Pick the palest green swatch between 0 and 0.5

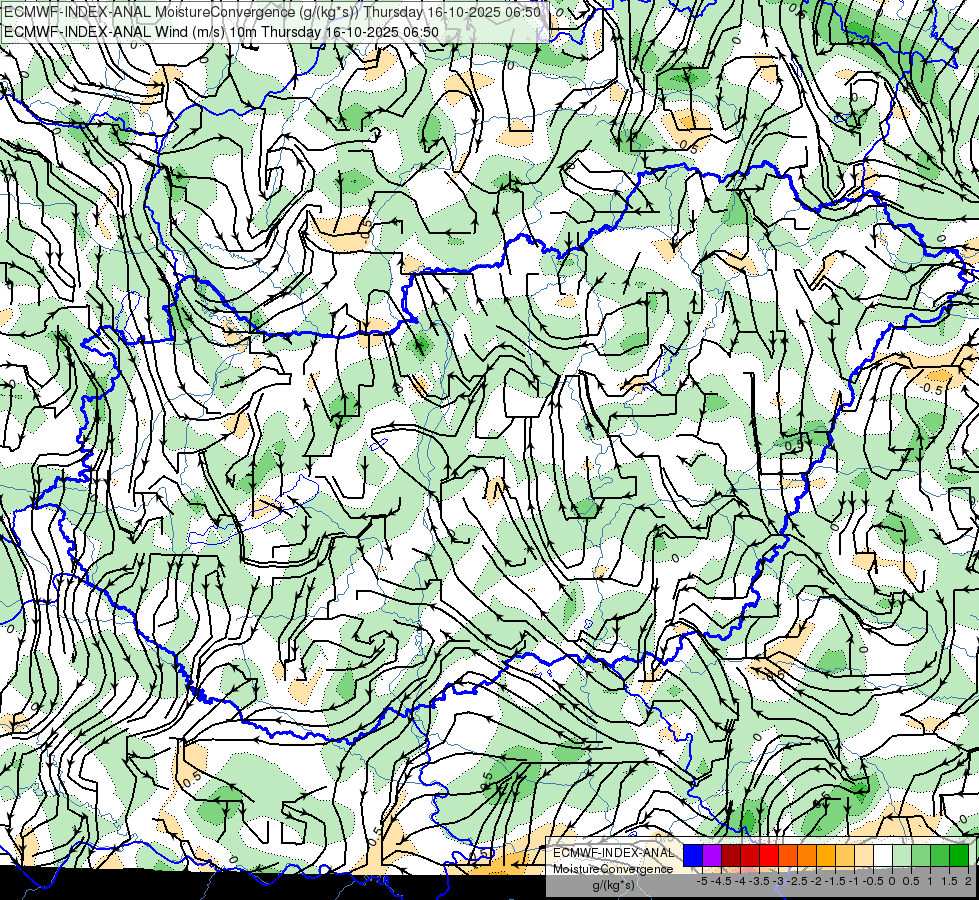click(902, 856)
